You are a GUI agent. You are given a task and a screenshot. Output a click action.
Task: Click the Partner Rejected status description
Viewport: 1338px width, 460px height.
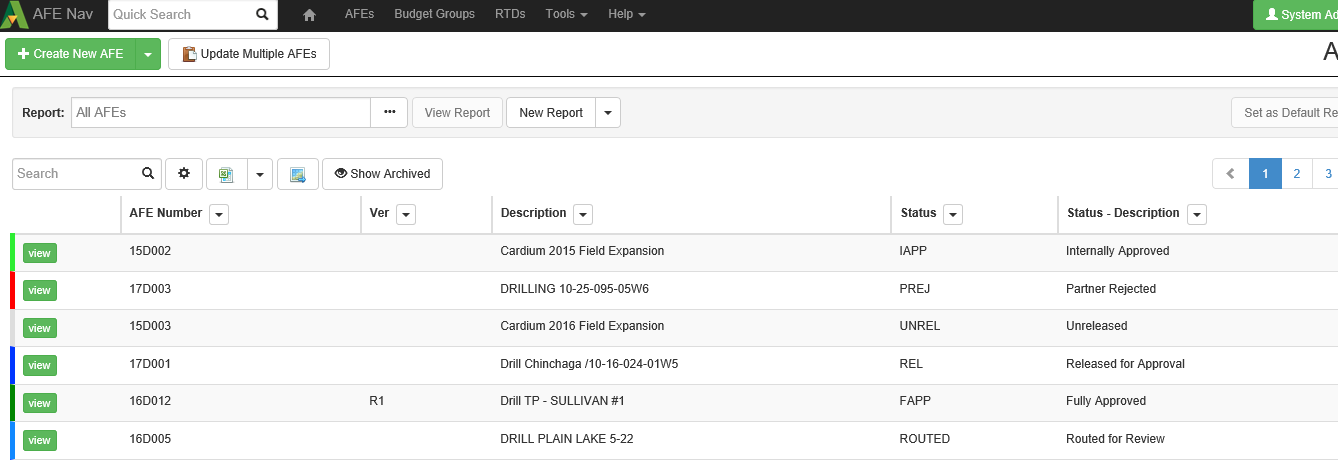pyautogui.click(x=1111, y=289)
